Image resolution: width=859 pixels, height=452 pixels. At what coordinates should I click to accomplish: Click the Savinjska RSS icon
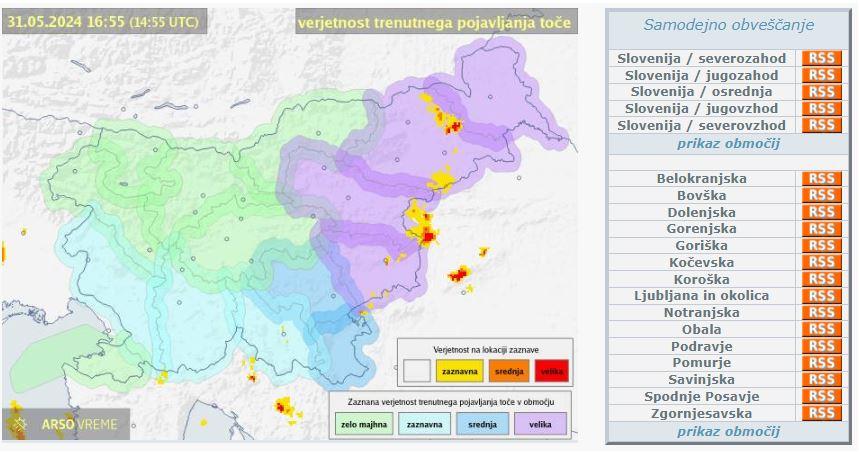tap(821, 379)
